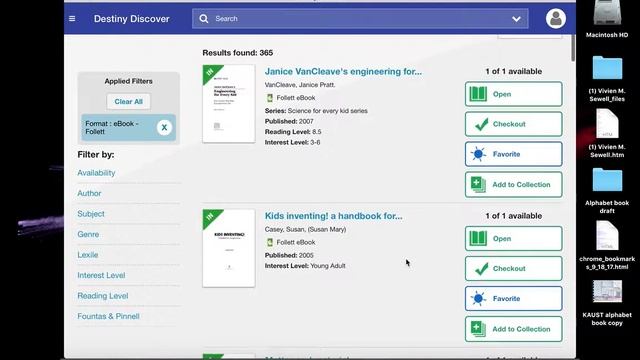The width and height of the screenshot is (640, 360).
Task: Select the Vivien M. Sewell.htm file
Action: 607,124
